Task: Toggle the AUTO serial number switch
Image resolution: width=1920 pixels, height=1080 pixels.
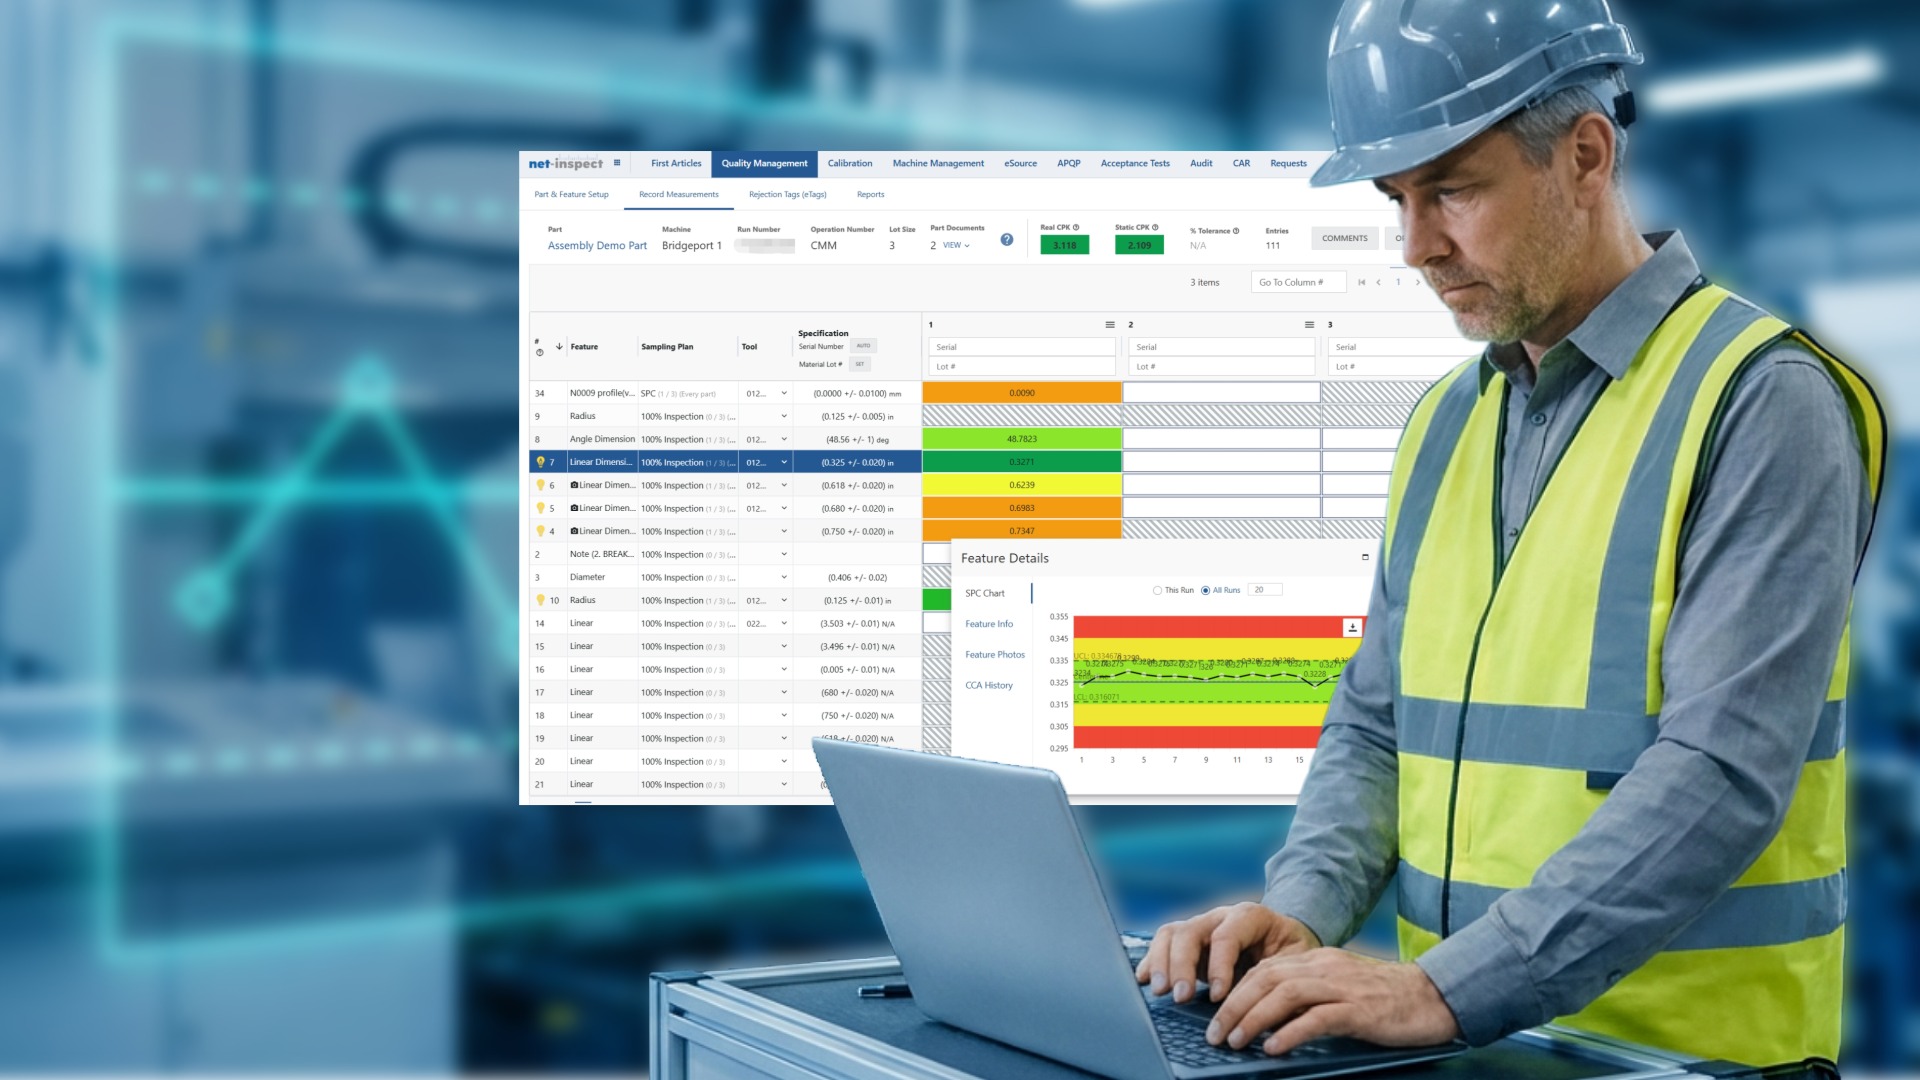Action: (x=863, y=346)
